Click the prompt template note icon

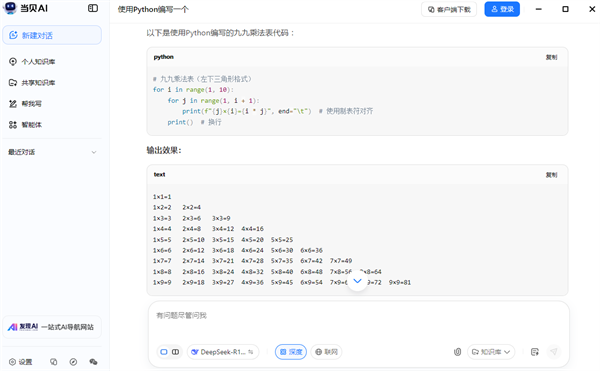click(535, 352)
